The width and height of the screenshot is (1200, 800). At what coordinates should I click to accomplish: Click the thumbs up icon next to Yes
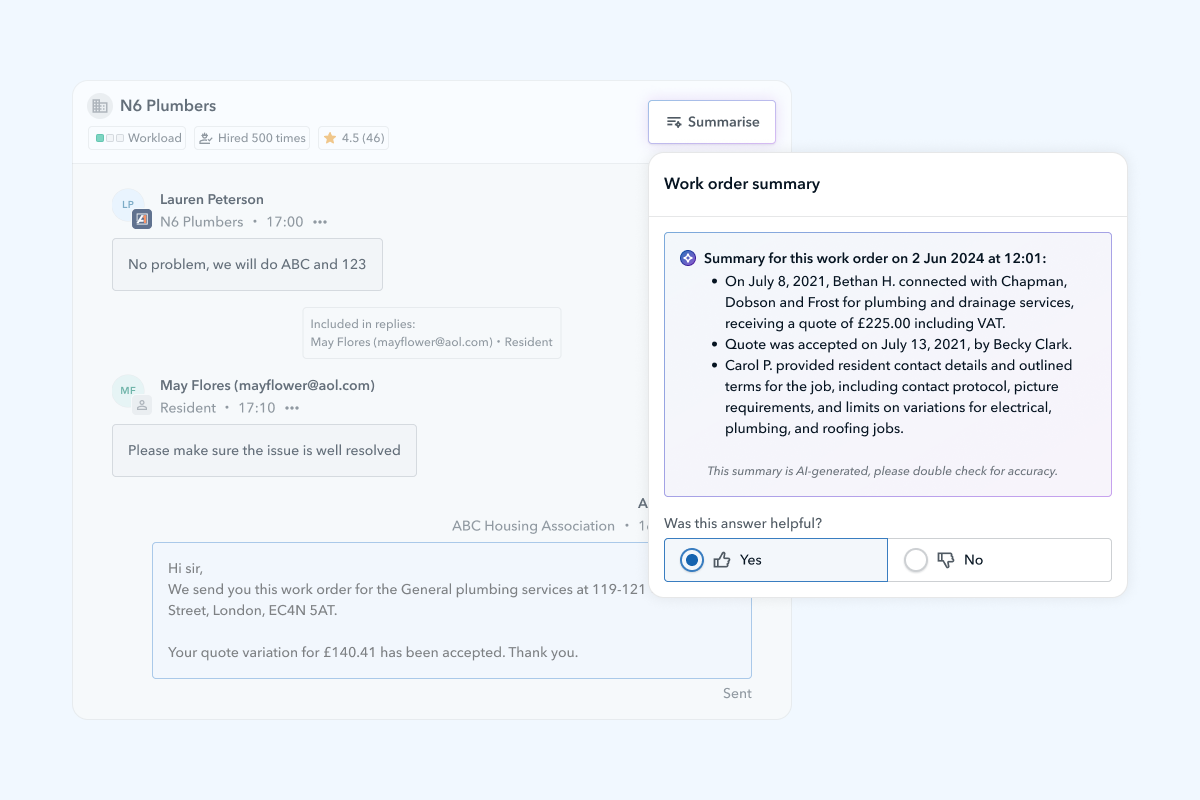pos(723,559)
